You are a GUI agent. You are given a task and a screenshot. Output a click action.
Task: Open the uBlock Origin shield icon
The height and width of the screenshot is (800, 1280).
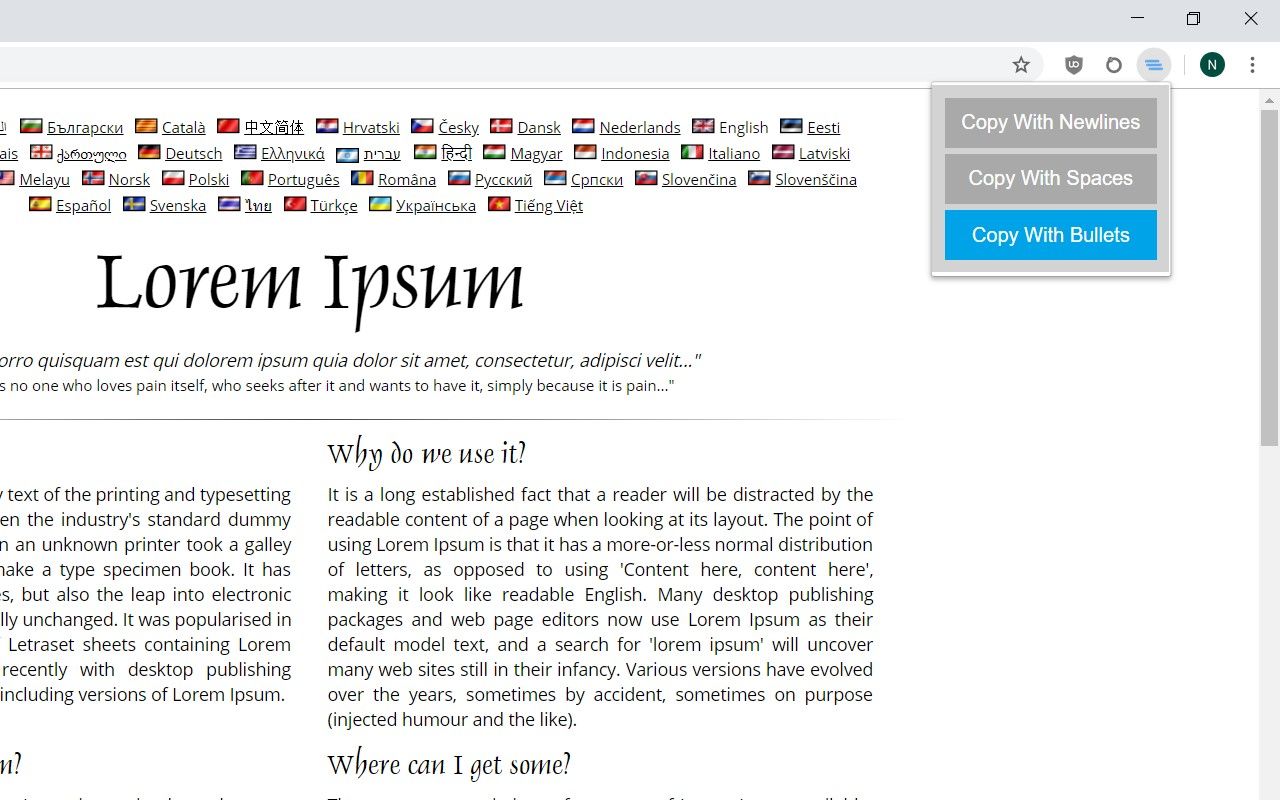pyautogui.click(x=1073, y=64)
